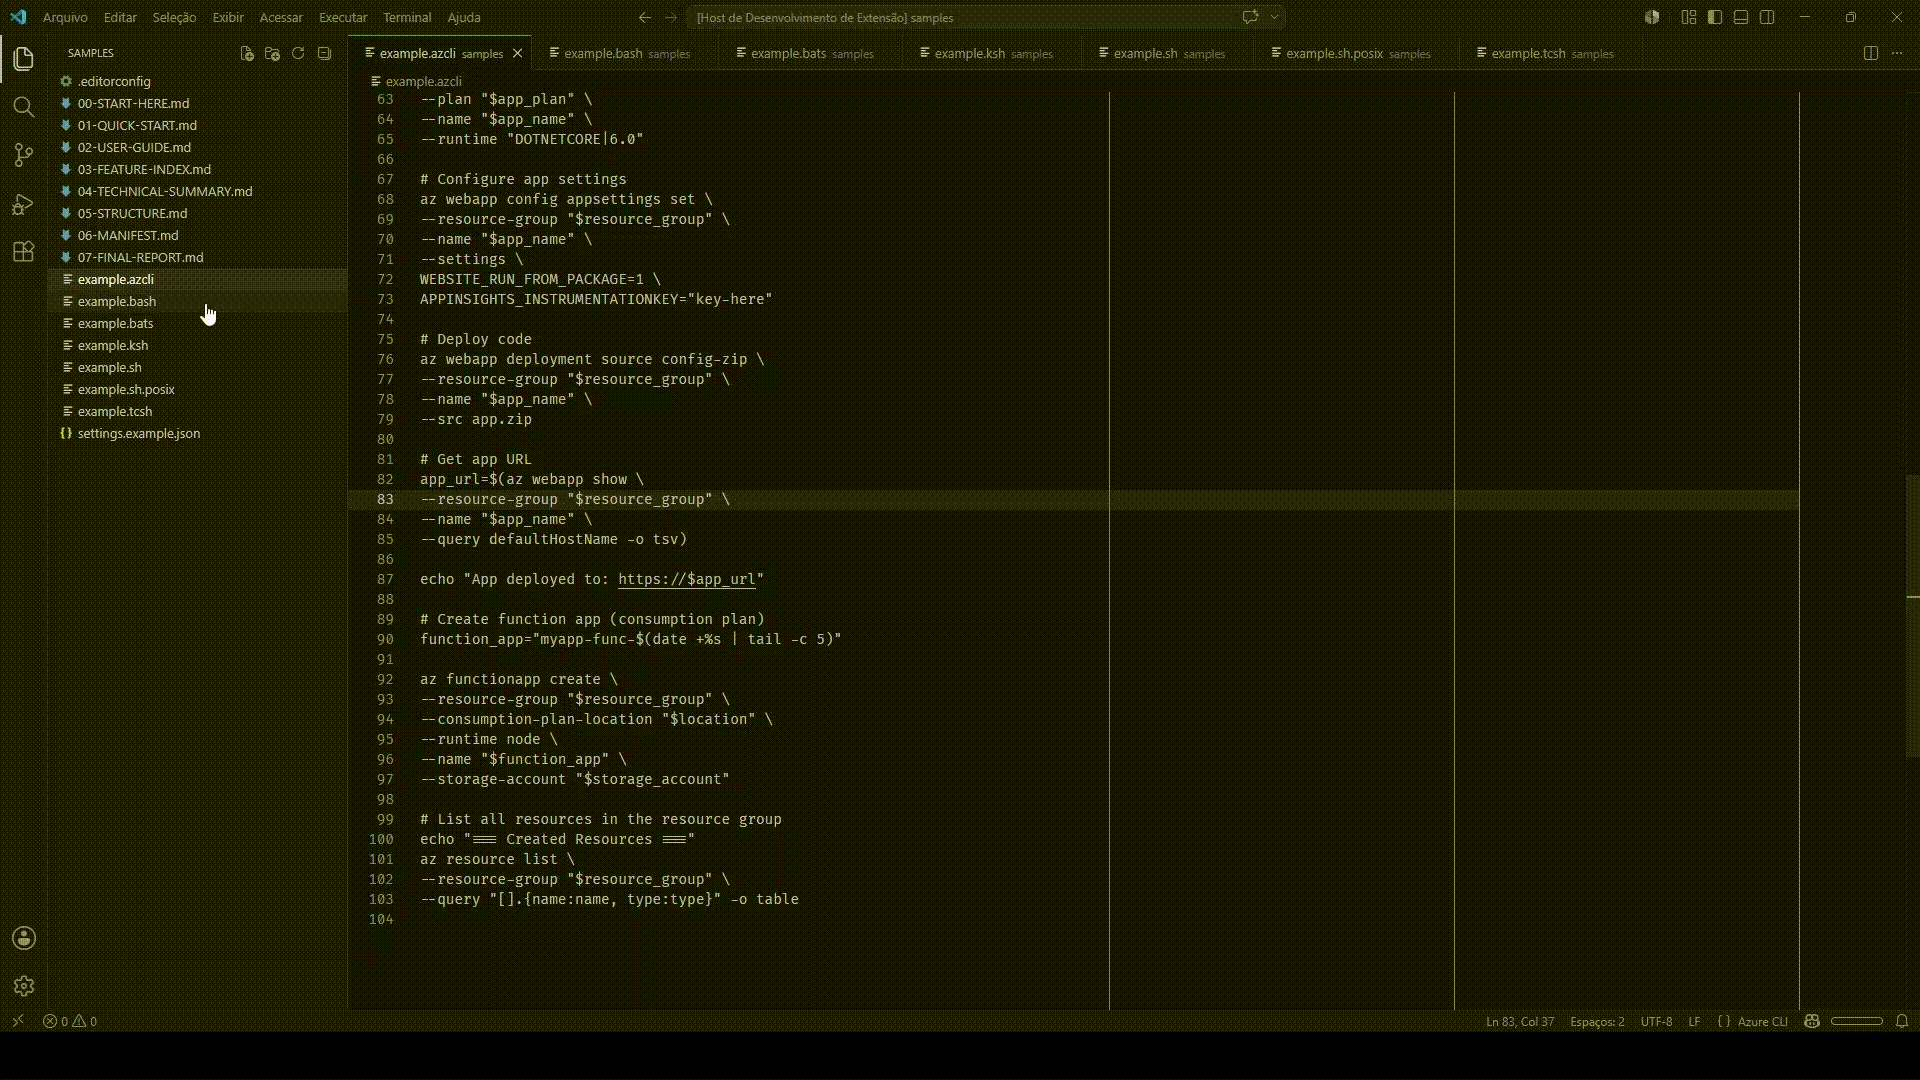The image size is (1920, 1080).
Task: Open the https://$app_url link in editor
Action: pyautogui.click(x=687, y=579)
